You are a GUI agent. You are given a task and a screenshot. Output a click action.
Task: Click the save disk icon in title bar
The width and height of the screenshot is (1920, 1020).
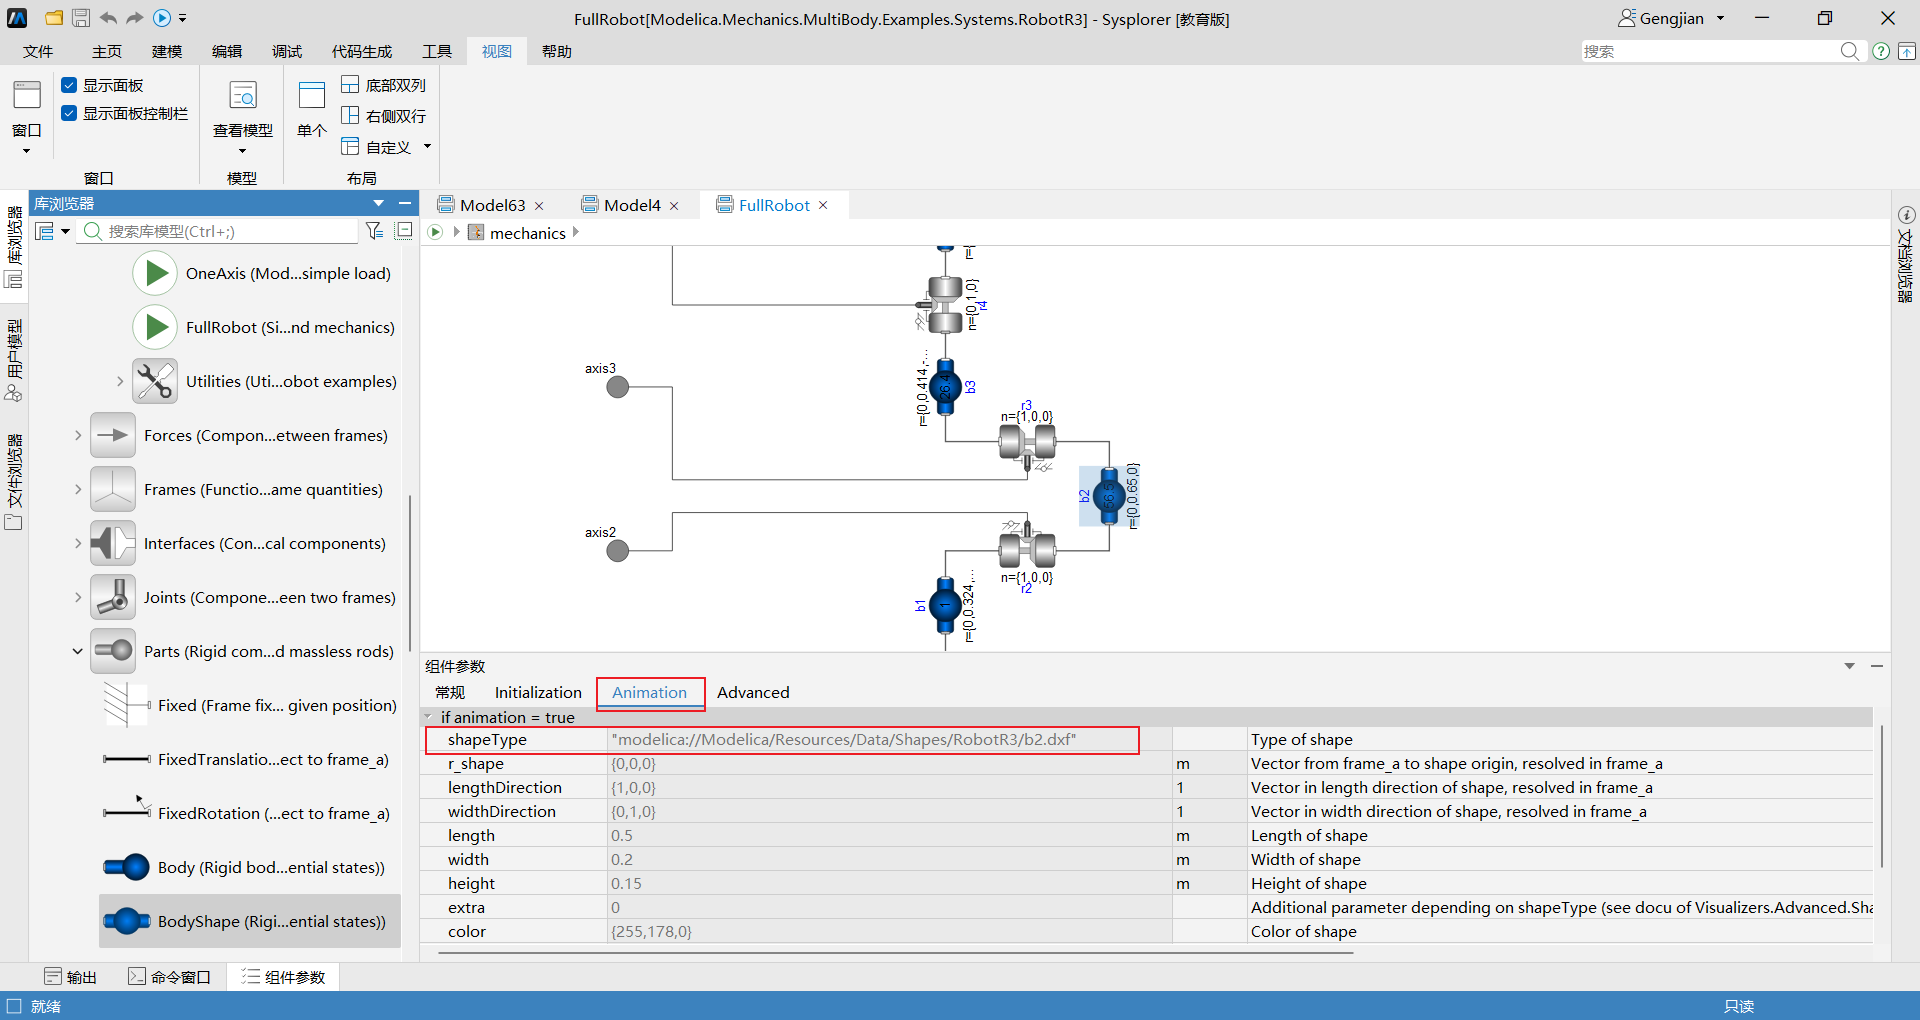(81, 18)
